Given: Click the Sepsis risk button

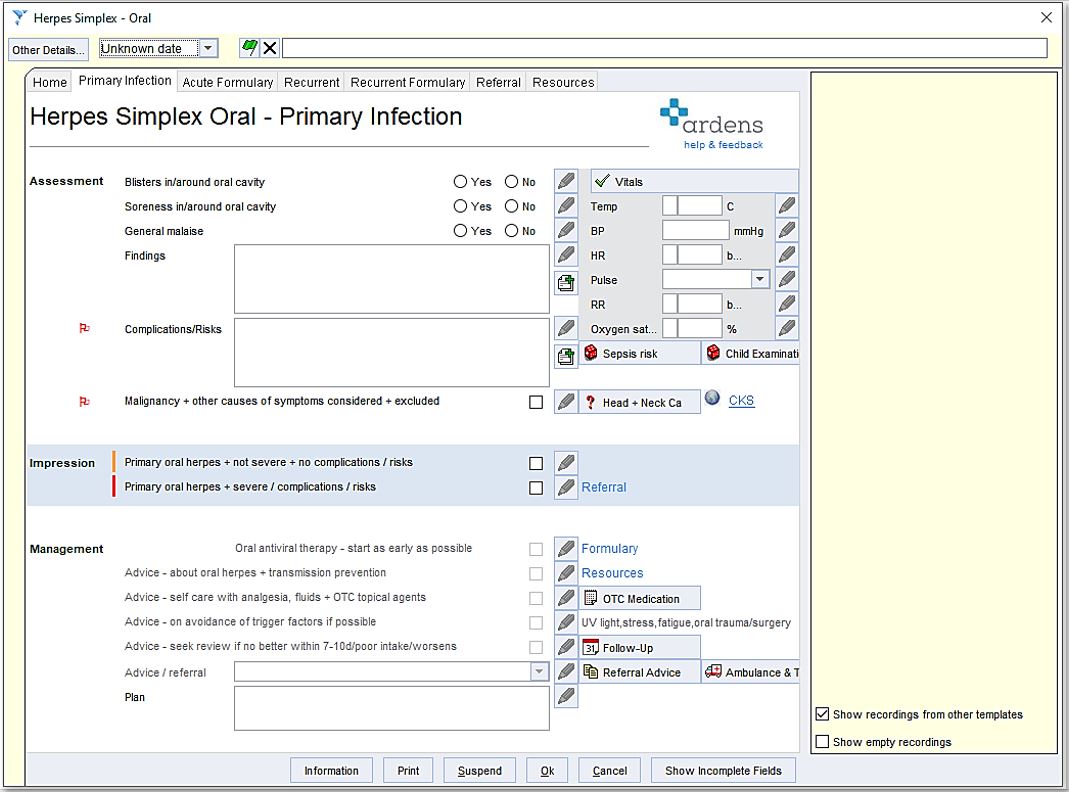Looking at the screenshot, I should [x=639, y=354].
